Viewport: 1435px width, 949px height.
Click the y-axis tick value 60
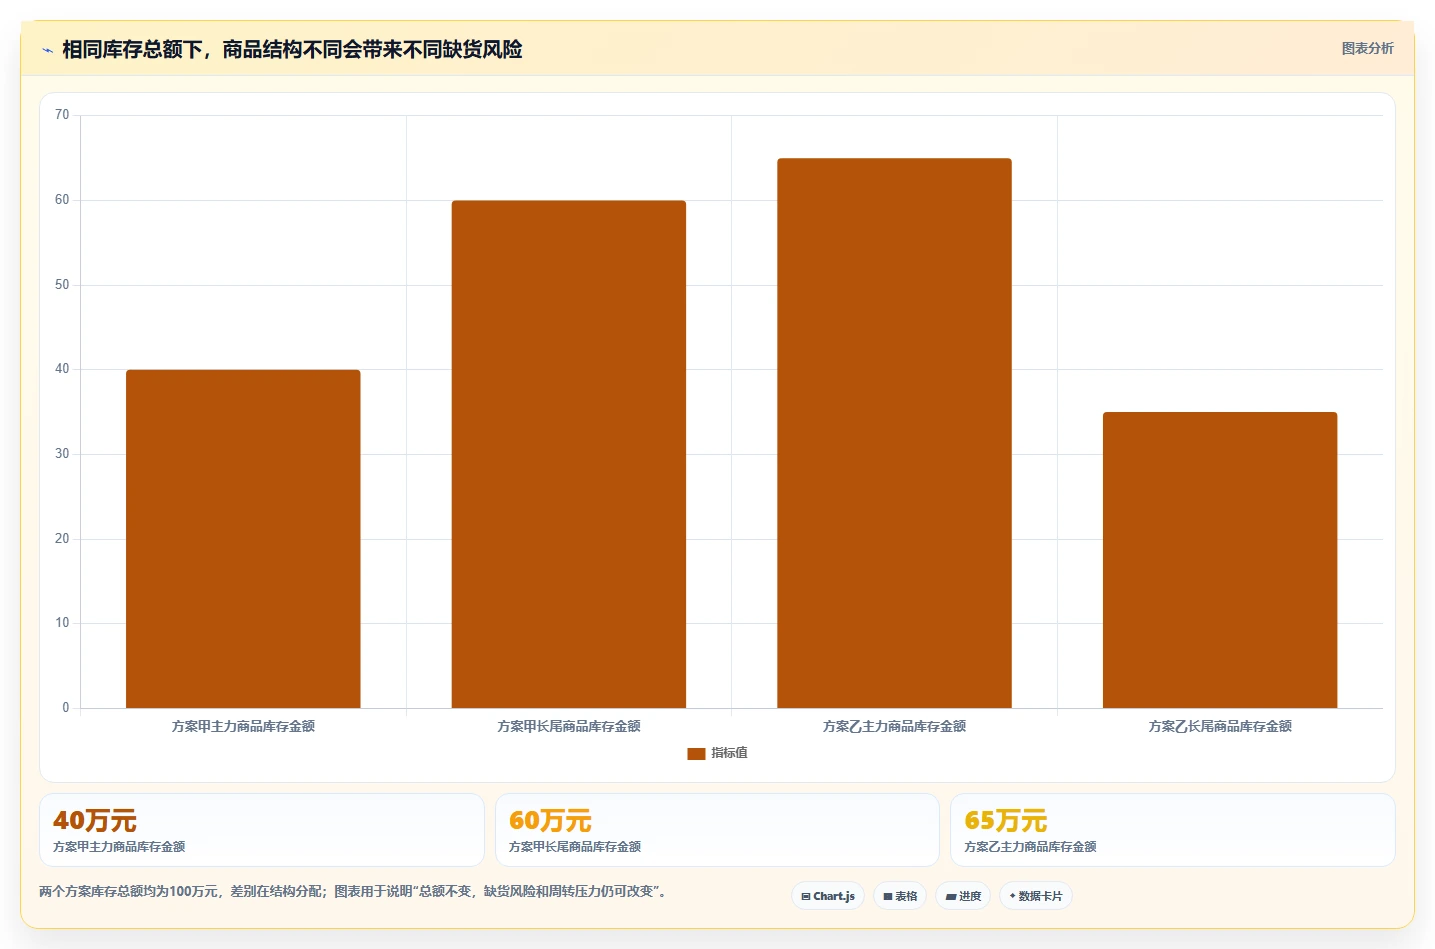click(x=62, y=200)
